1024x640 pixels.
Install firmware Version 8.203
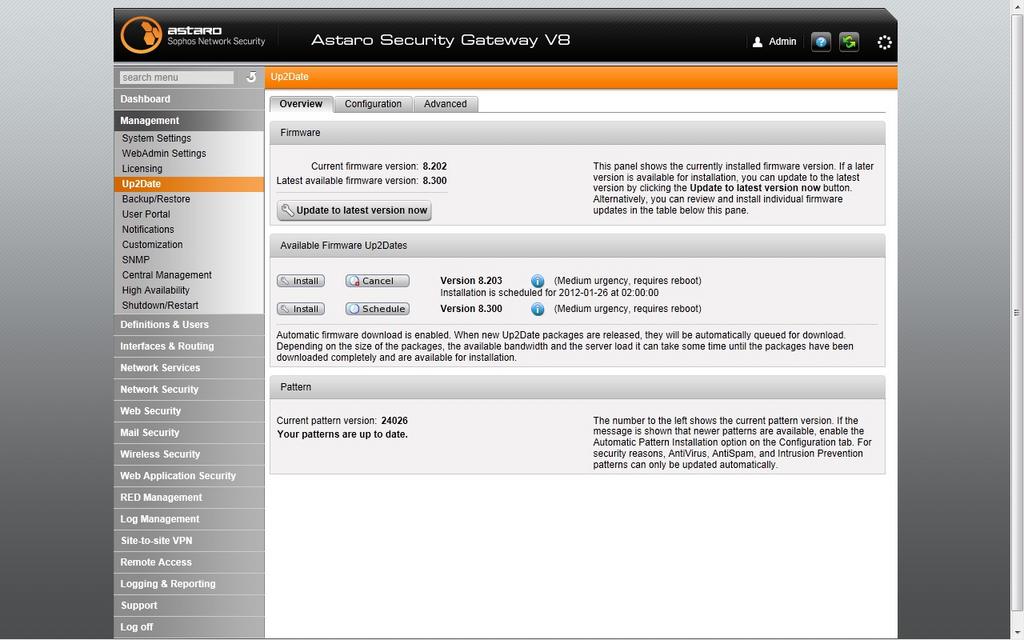click(300, 281)
